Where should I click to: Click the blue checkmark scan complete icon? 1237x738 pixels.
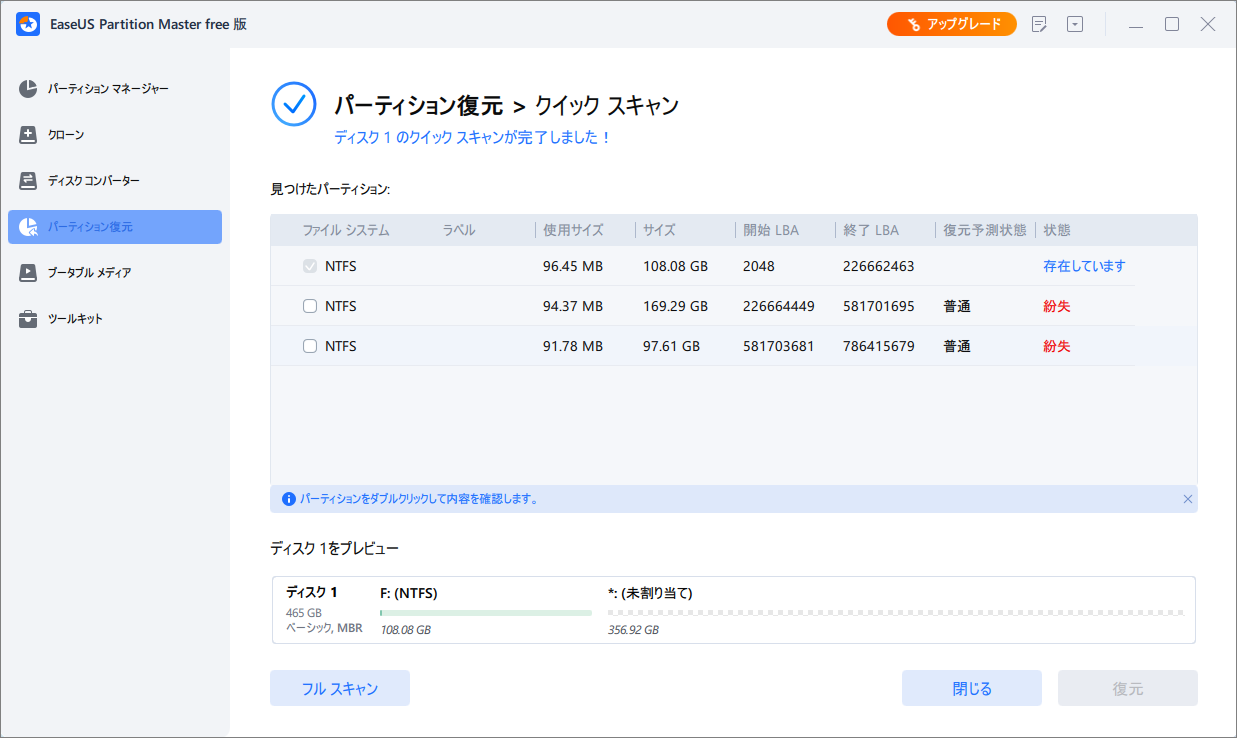pos(294,103)
